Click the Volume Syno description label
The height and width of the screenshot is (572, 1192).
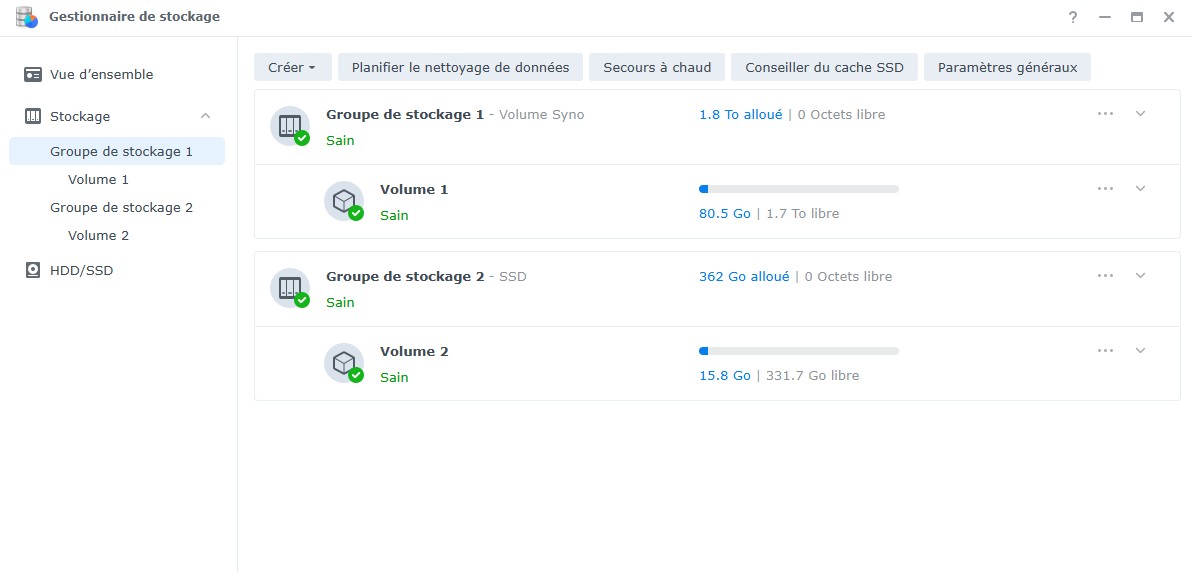pyautogui.click(x=542, y=115)
